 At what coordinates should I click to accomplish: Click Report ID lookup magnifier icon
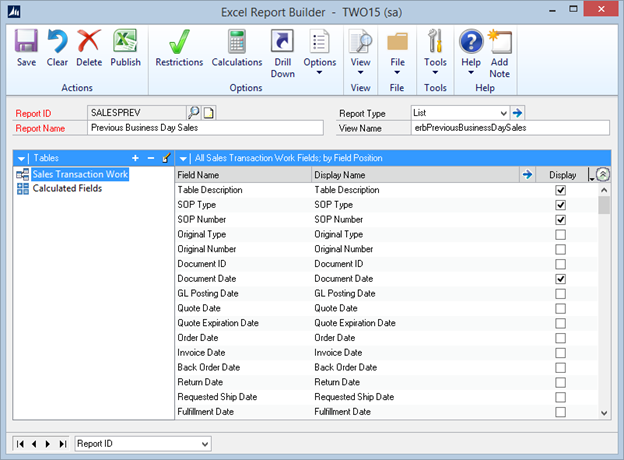(193, 113)
